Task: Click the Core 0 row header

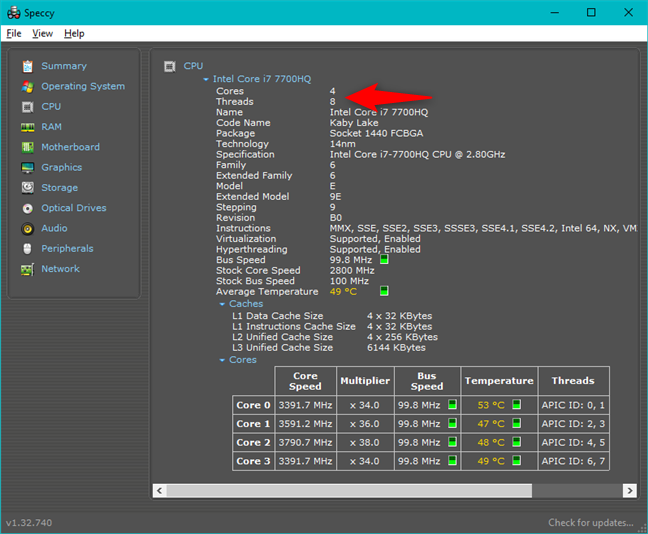Action: [253, 405]
